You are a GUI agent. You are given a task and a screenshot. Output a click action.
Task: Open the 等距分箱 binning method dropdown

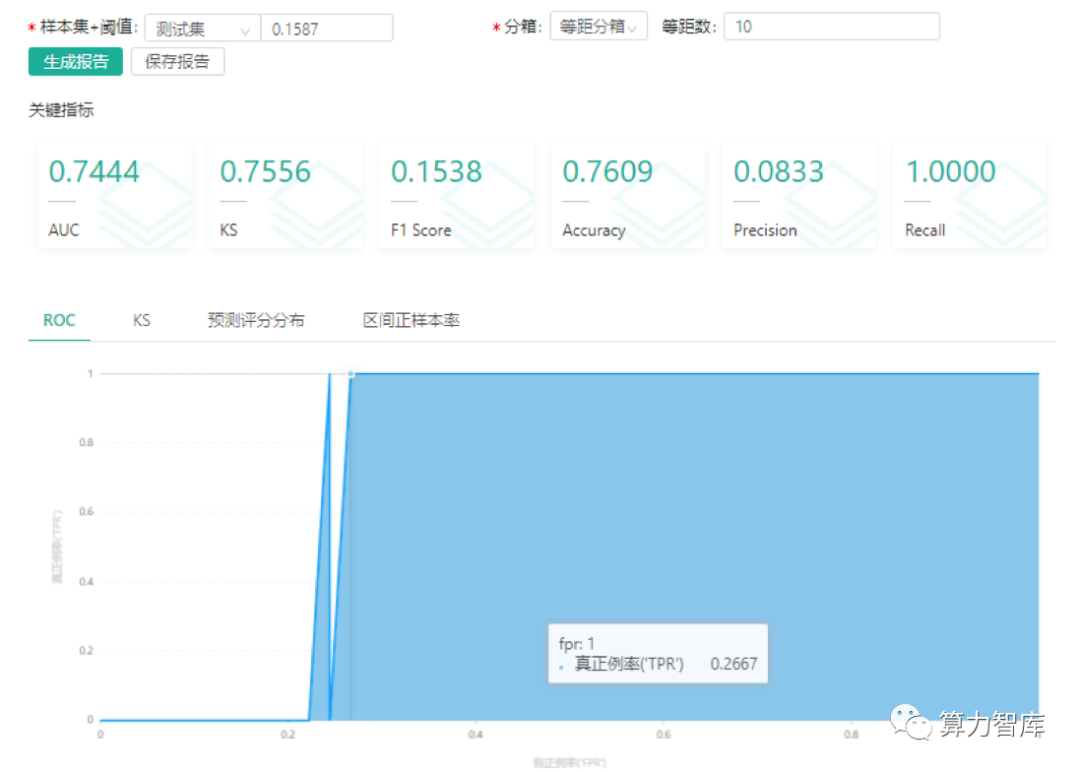(x=598, y=26)
